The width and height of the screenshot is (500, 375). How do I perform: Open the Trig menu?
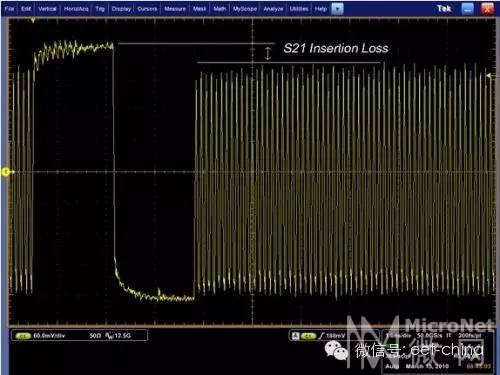coord(100,9)
